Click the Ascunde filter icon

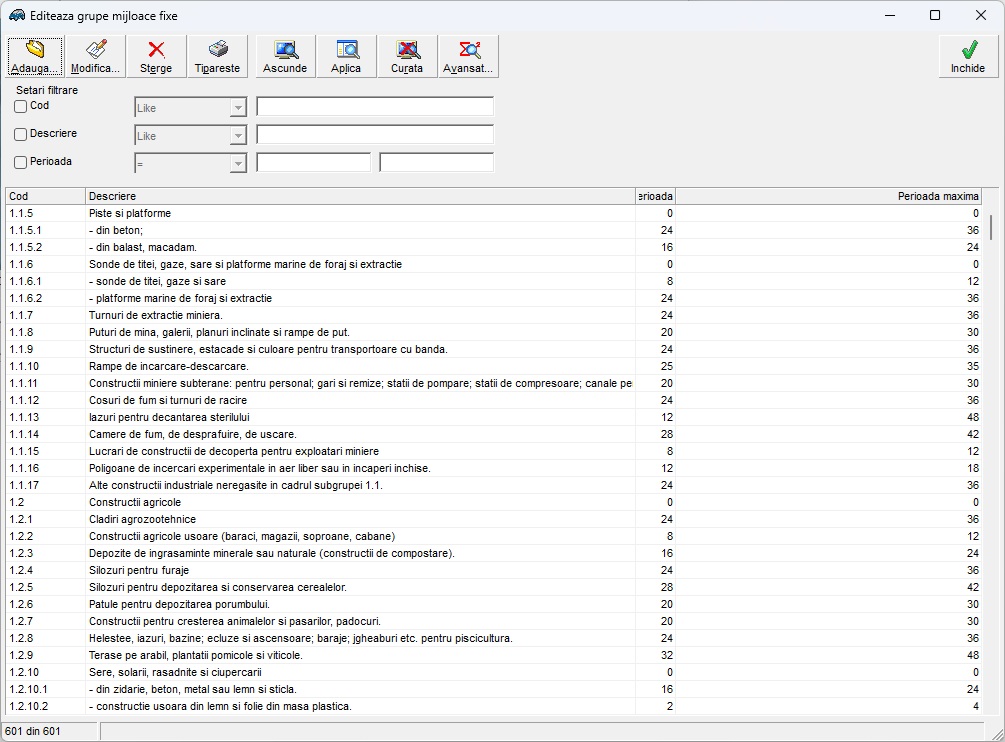[x=285, y=56]
